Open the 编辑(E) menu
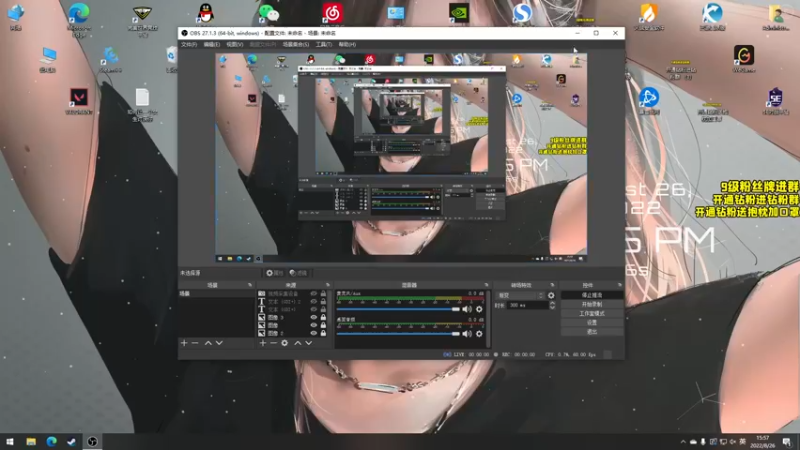The image size is (800, 450). pyautogui.click(x=212, y=44)
